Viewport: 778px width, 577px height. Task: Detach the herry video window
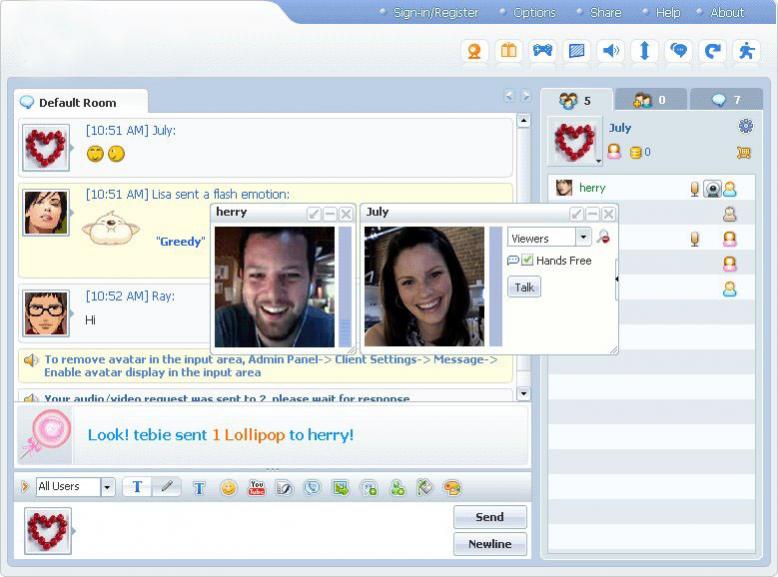314,214
